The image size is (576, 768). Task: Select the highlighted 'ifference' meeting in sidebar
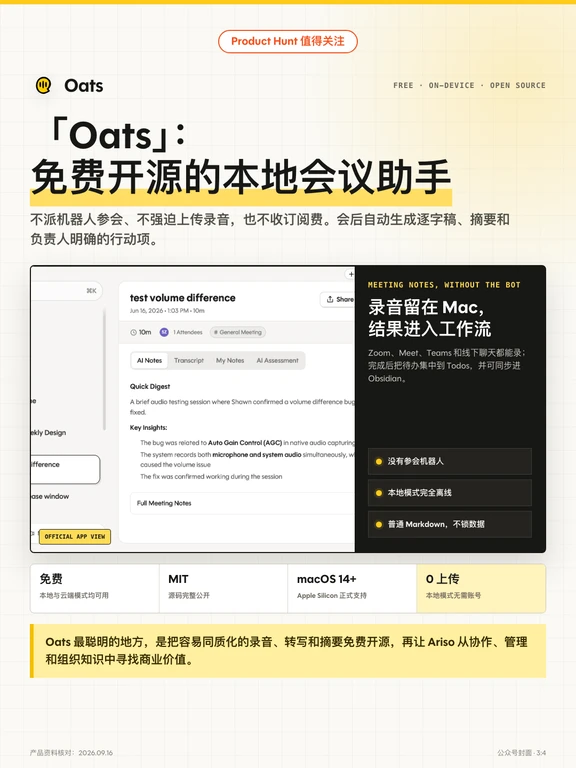tap(65, 469)
